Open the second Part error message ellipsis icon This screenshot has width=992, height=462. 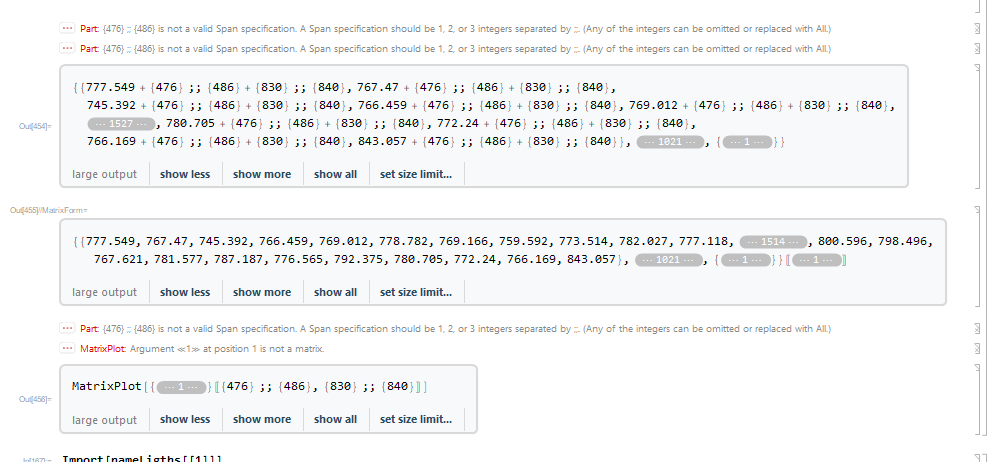(67, 48)
